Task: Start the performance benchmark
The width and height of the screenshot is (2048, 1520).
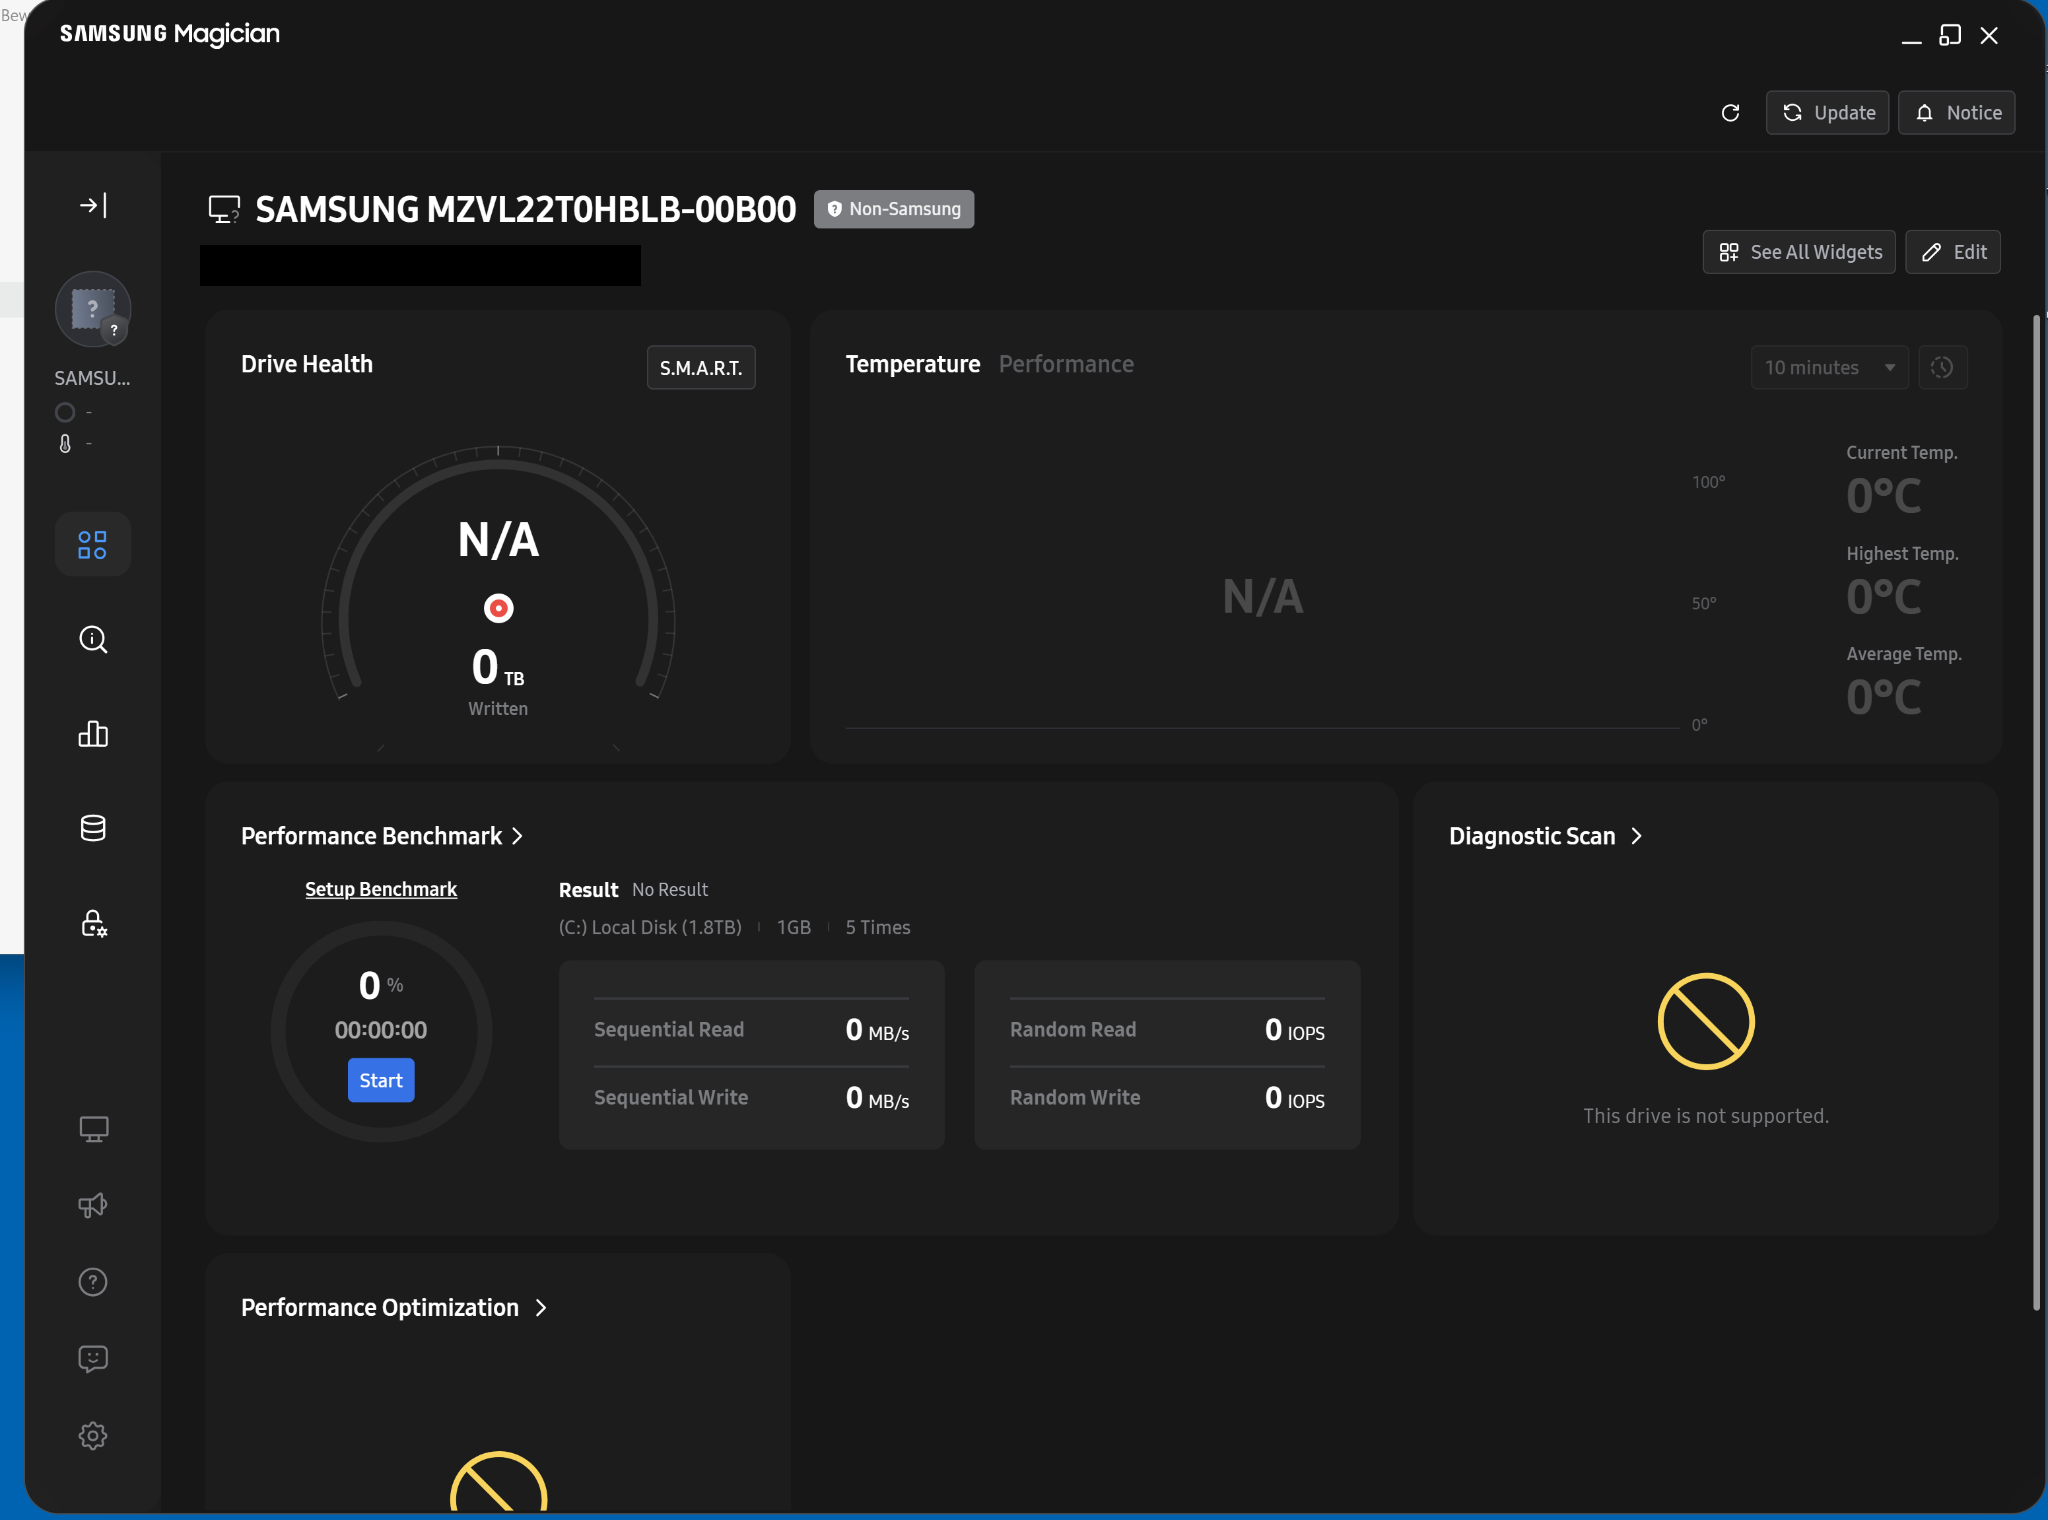Action: [381, 1081]
